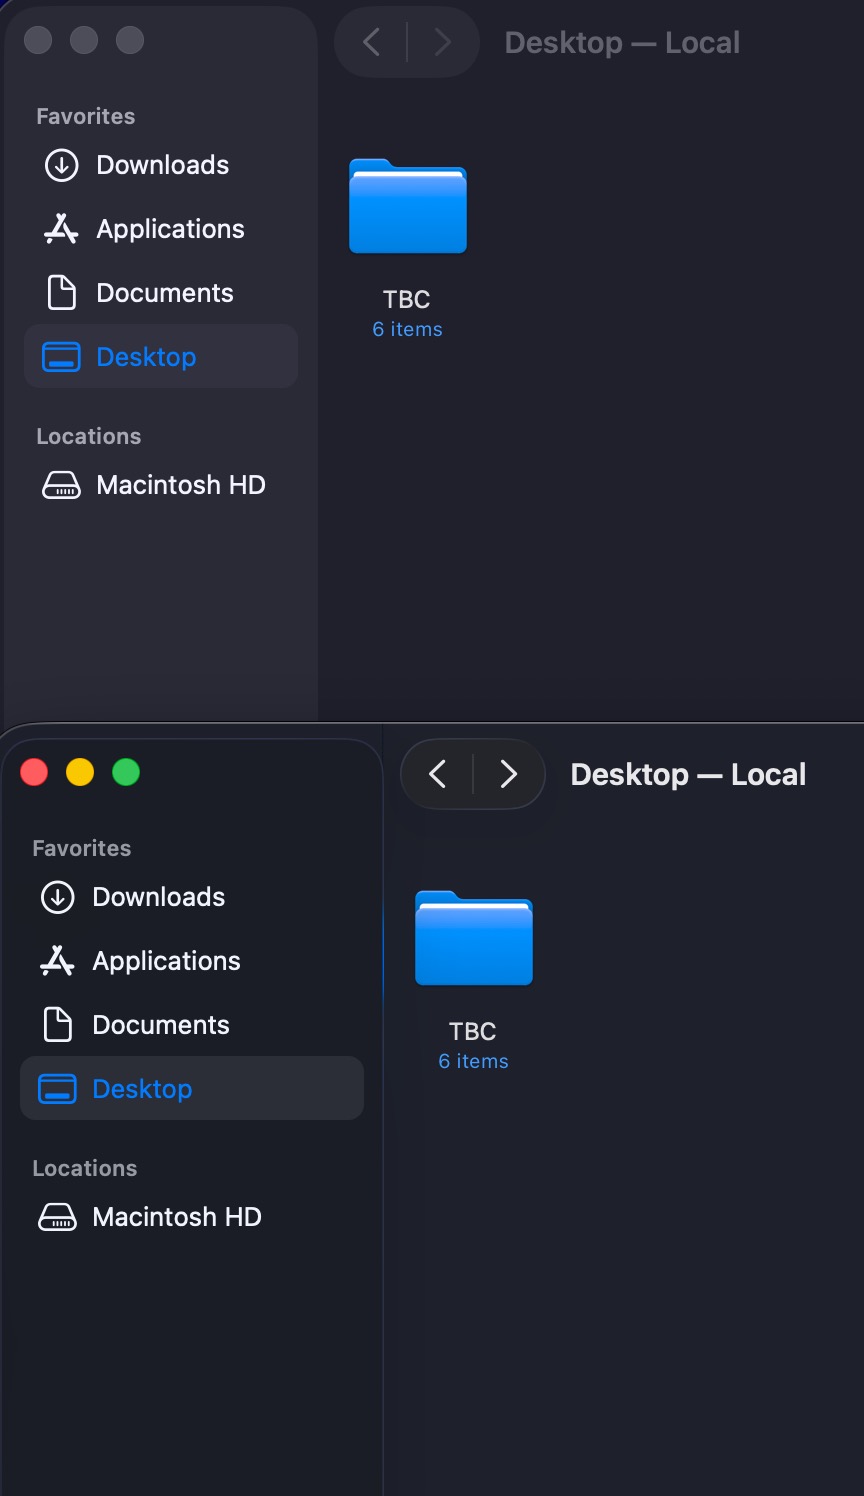Click the TBC folder name in the front window

473,1031
